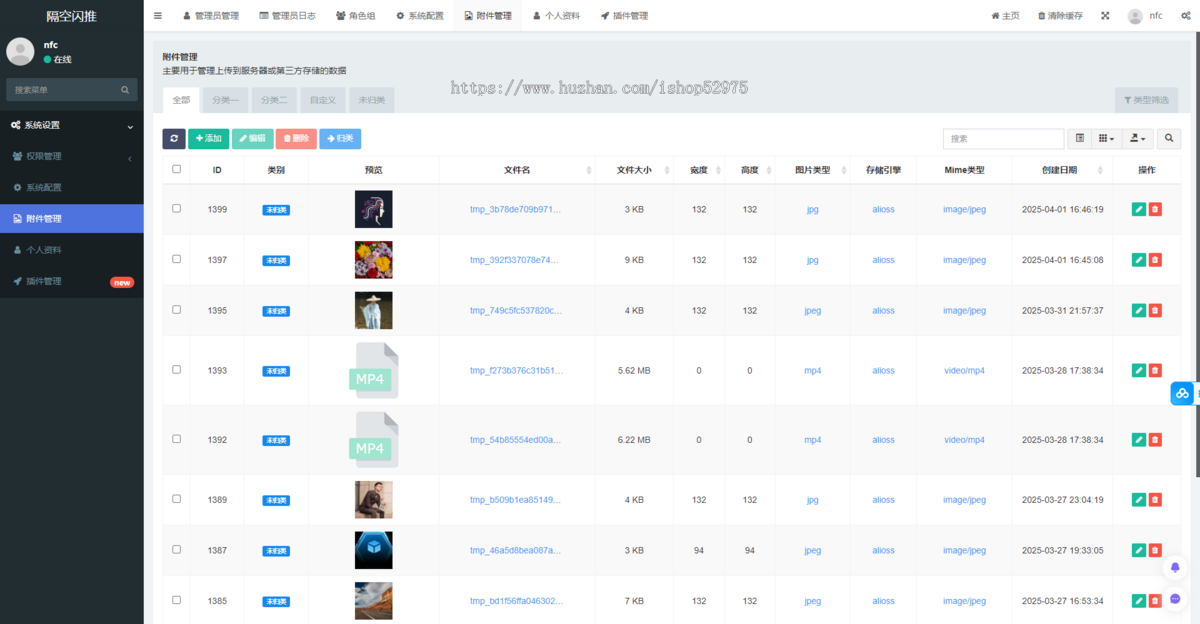Open 插件管理 in the left sidebar
The image size is (1200, 624).
coord(71,282)
